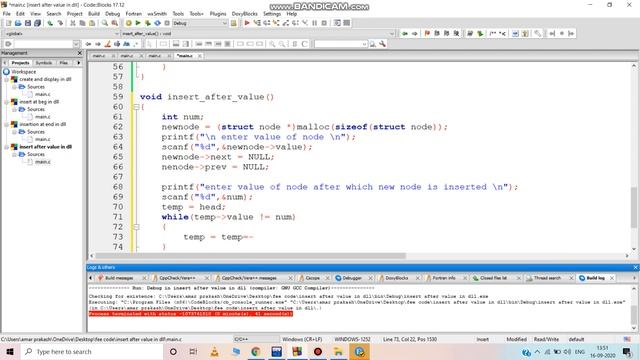The height and width of the screenshot is (360, 640).
Task: Click the Build gear icon
Action: pyautogui.click(x=129, y=23)
